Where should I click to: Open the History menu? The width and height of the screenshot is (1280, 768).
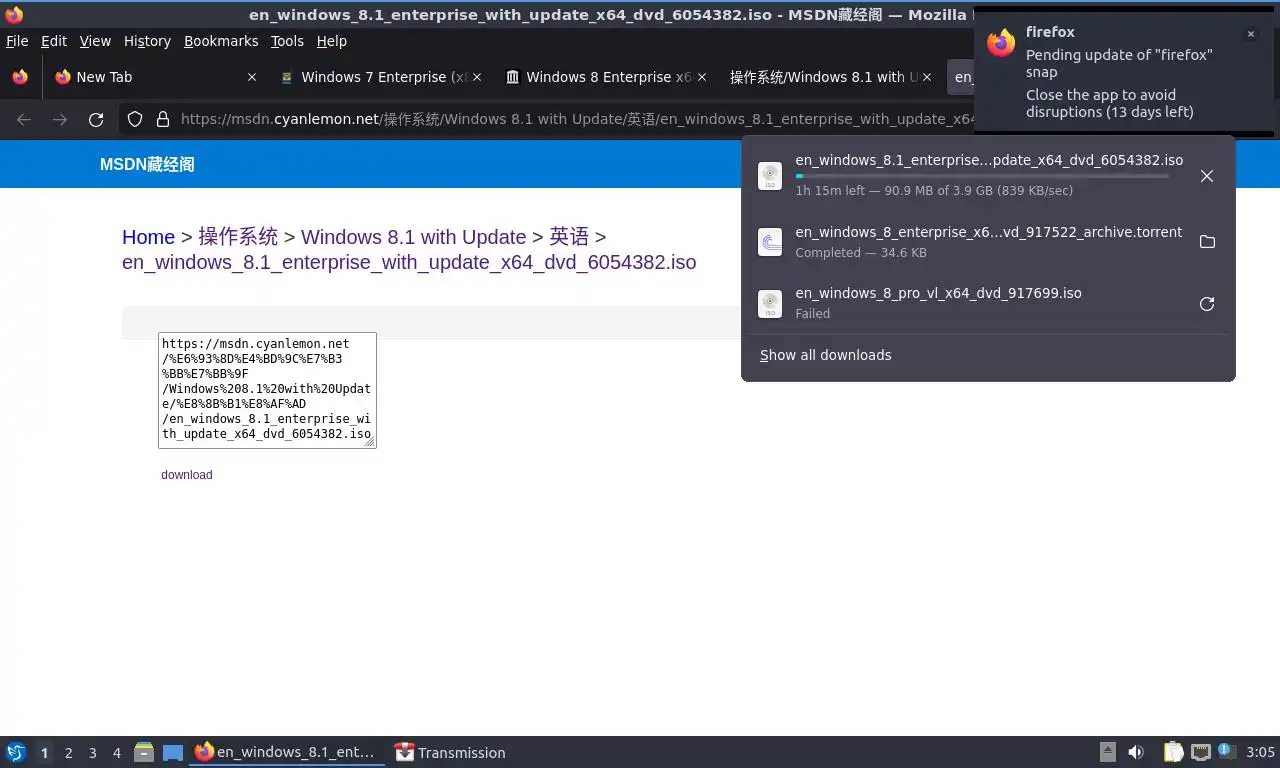[147, 41]
